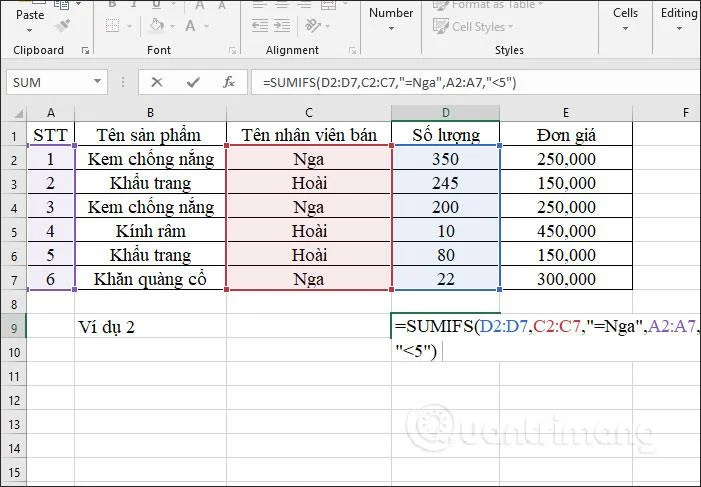Click the 'Khẩu trang' cell in row 3

[x=150, y=182]
